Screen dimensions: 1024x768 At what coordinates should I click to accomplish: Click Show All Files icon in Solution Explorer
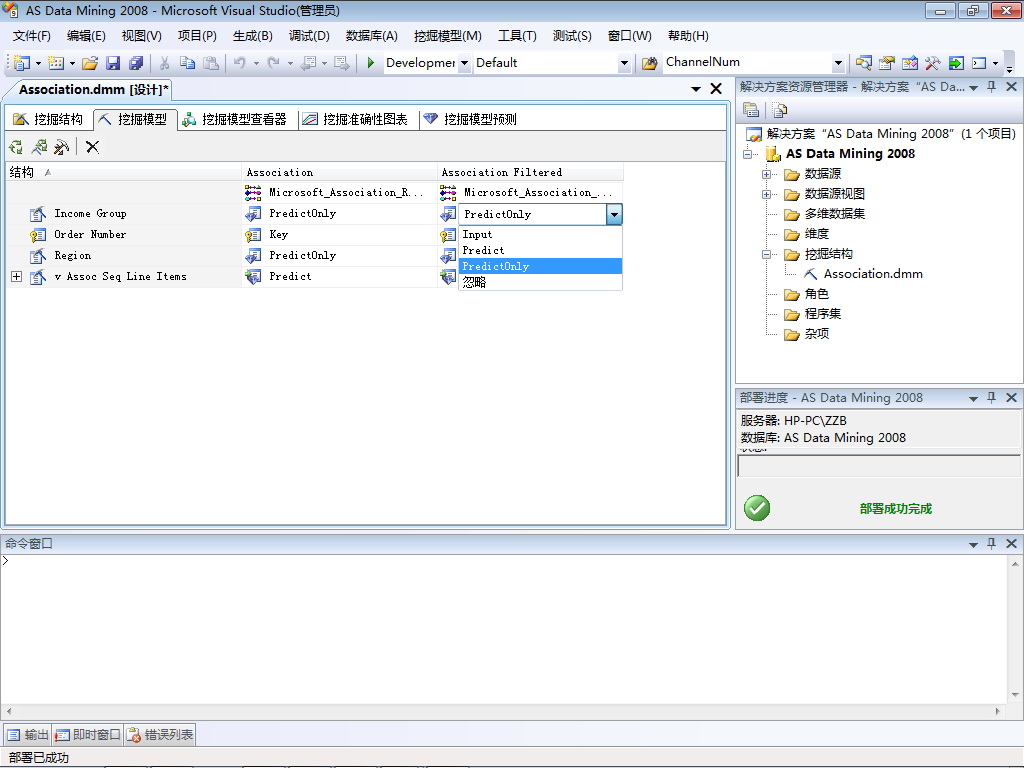click(x=779, y=110)
